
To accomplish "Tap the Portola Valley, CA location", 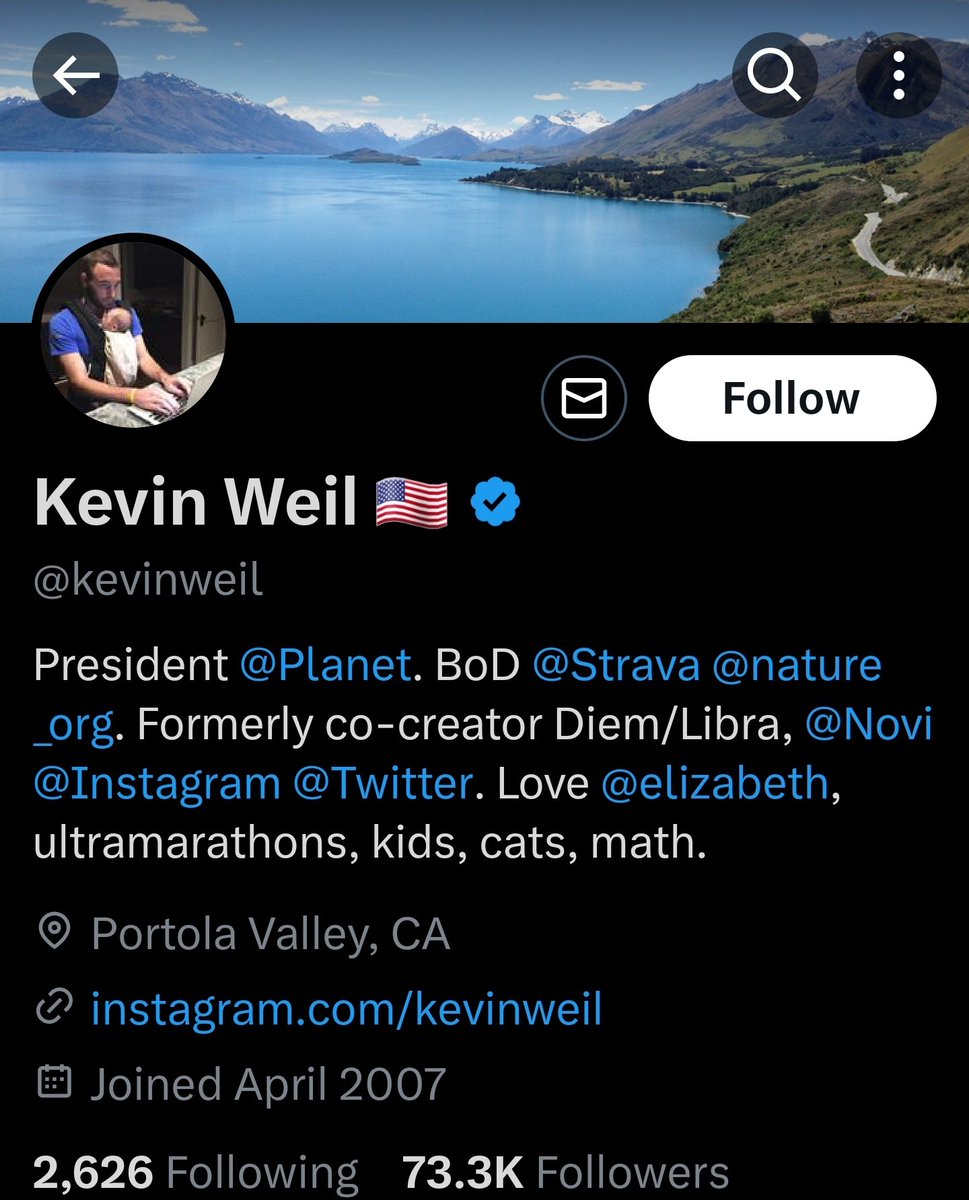I will tap(270, 935).
